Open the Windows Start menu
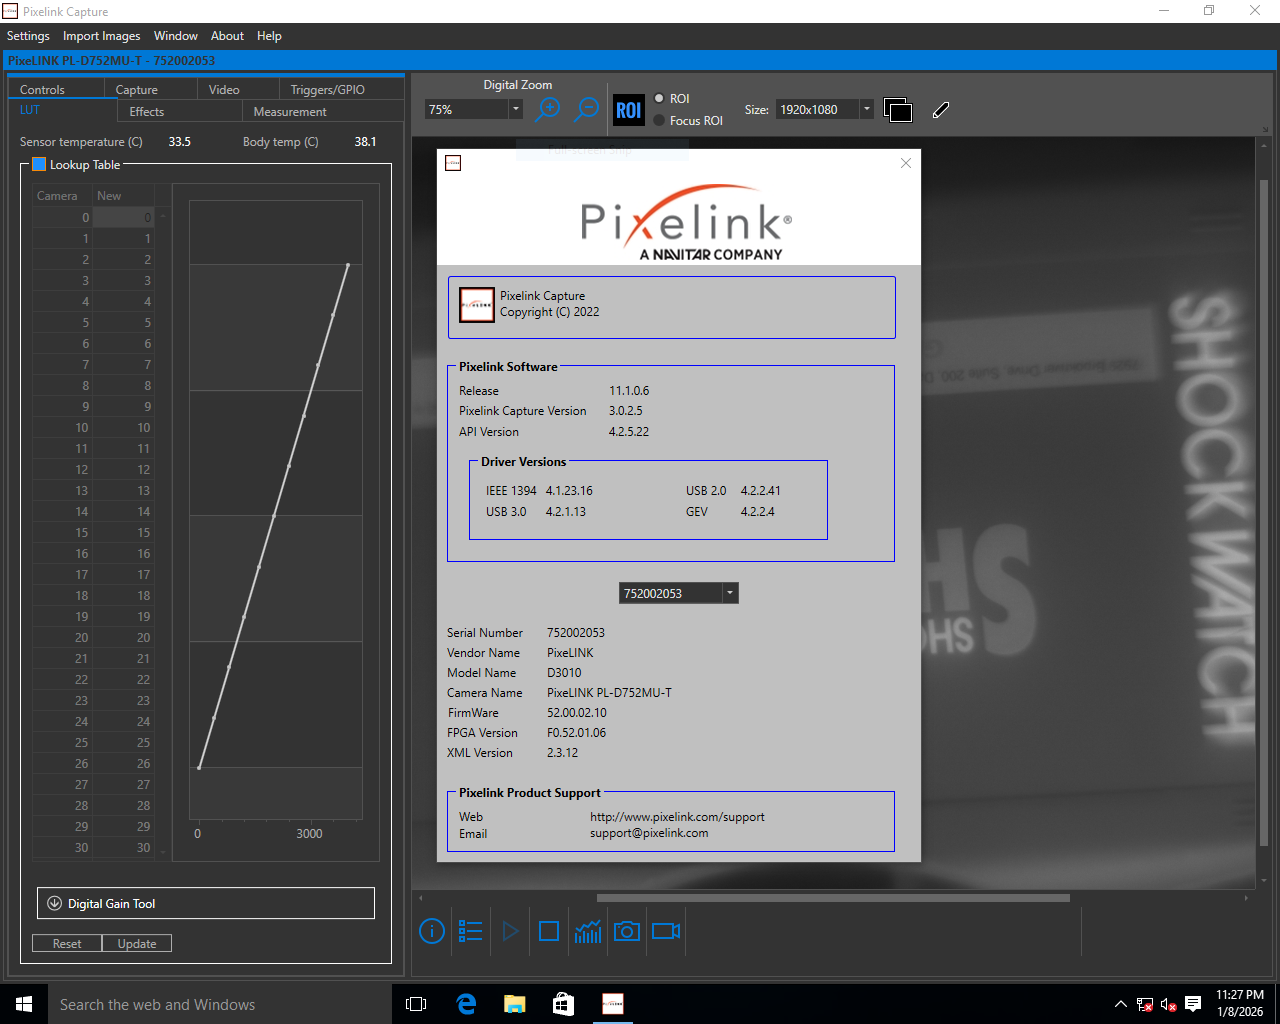This screenshot has width=1280, height=1024. point(24,1004)
